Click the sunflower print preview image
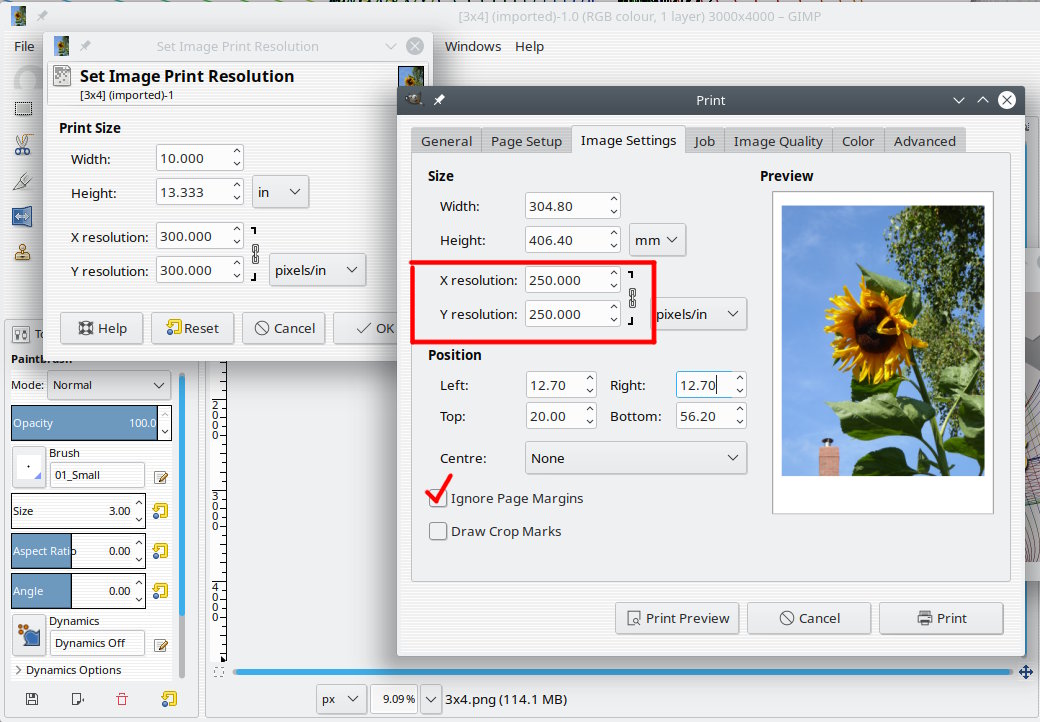The height and width of the screenshot is (722, 1040). [882, 340]
